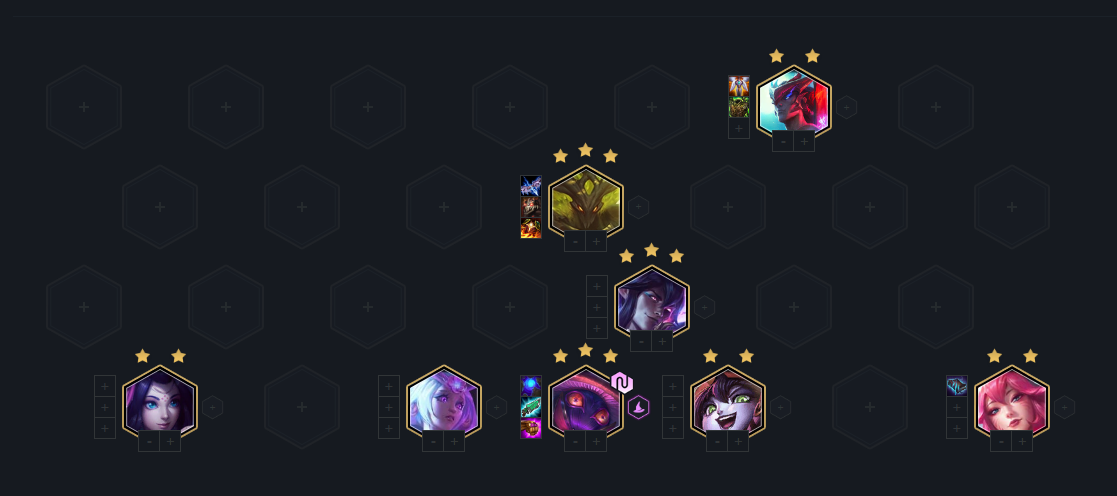Click the empty item slot under pink-haired champion's item
The width and height of the screenshot is (1117, 496).
coord(957,408)
